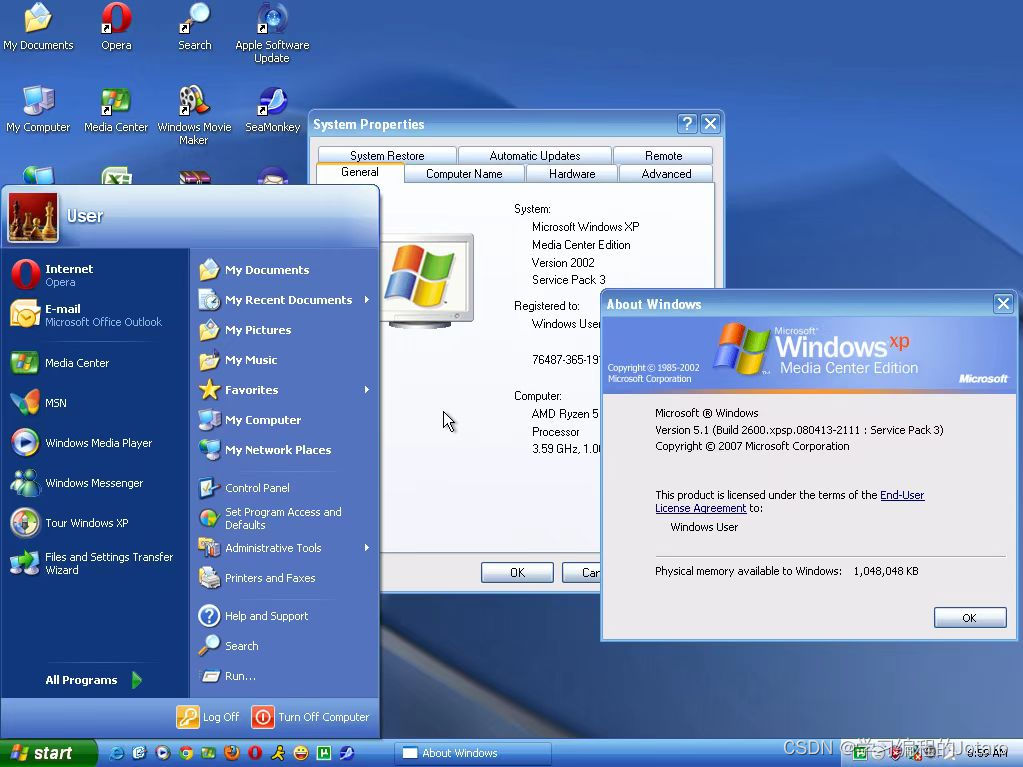
Task: Expand My Recent Documents submenu arrow
Action: point(367,300)
